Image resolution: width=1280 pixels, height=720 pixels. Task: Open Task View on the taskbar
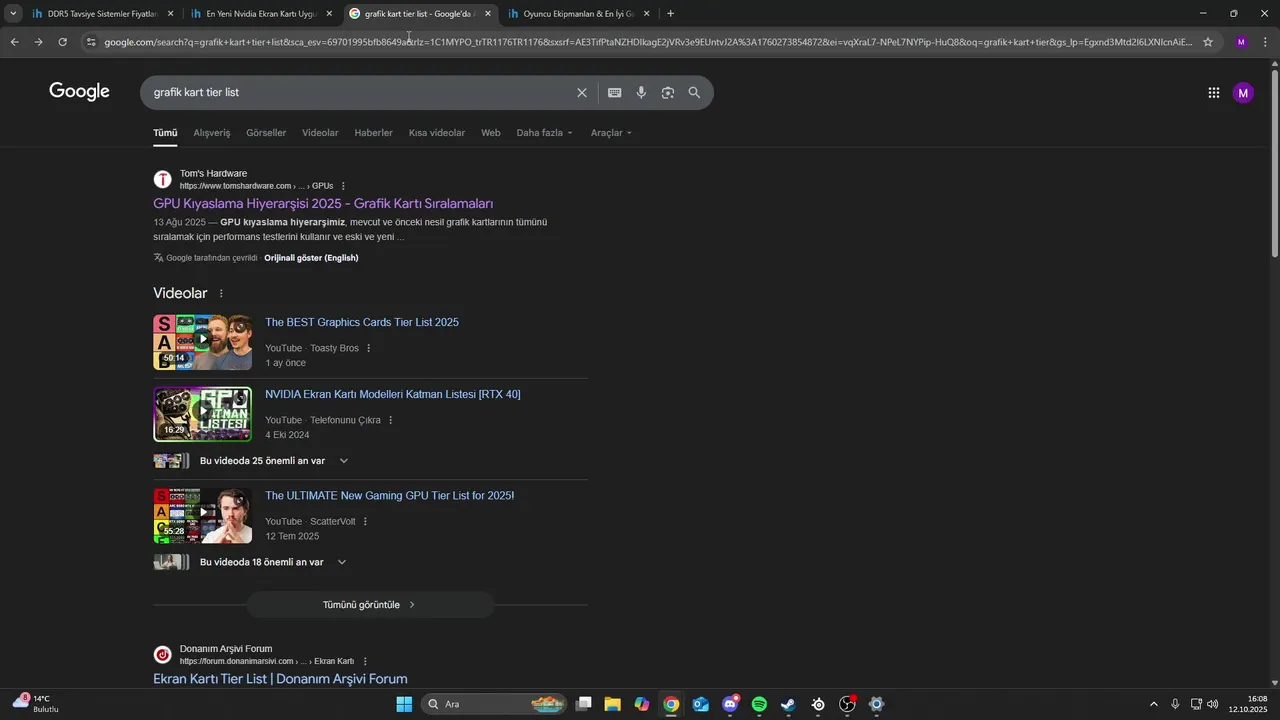(584, 704)
